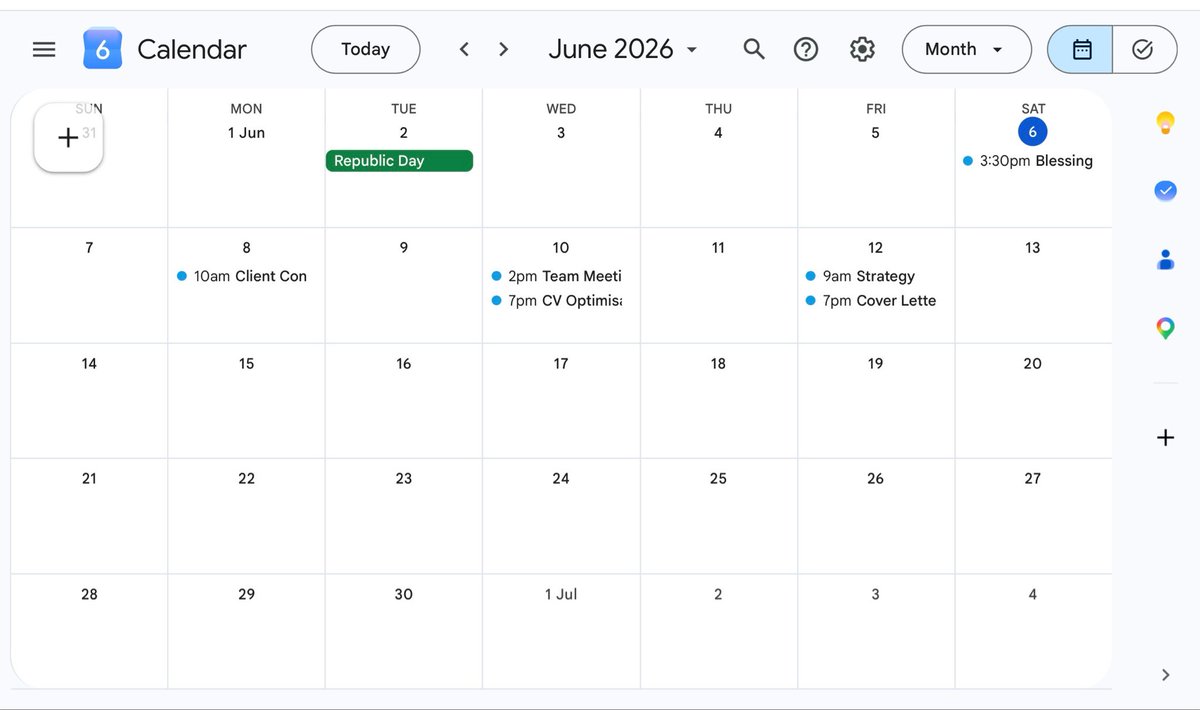
Task: Open the 3:30pm Blessing event
Action: (1028, 161)
